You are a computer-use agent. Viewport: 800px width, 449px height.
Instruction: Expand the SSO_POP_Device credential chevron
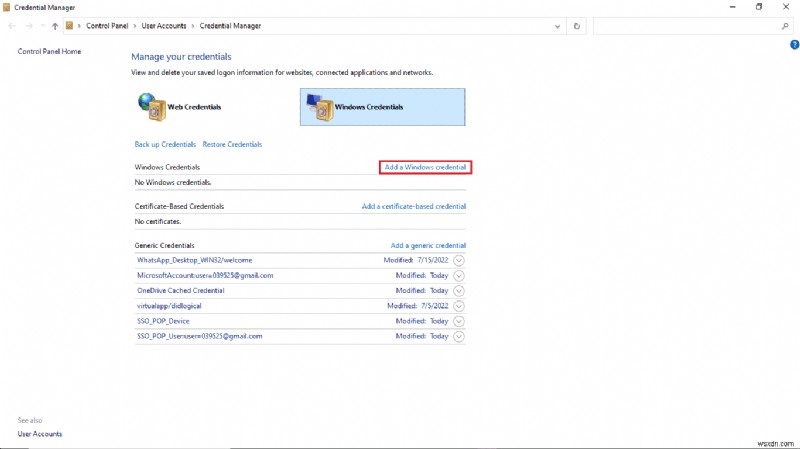[459, 321]
